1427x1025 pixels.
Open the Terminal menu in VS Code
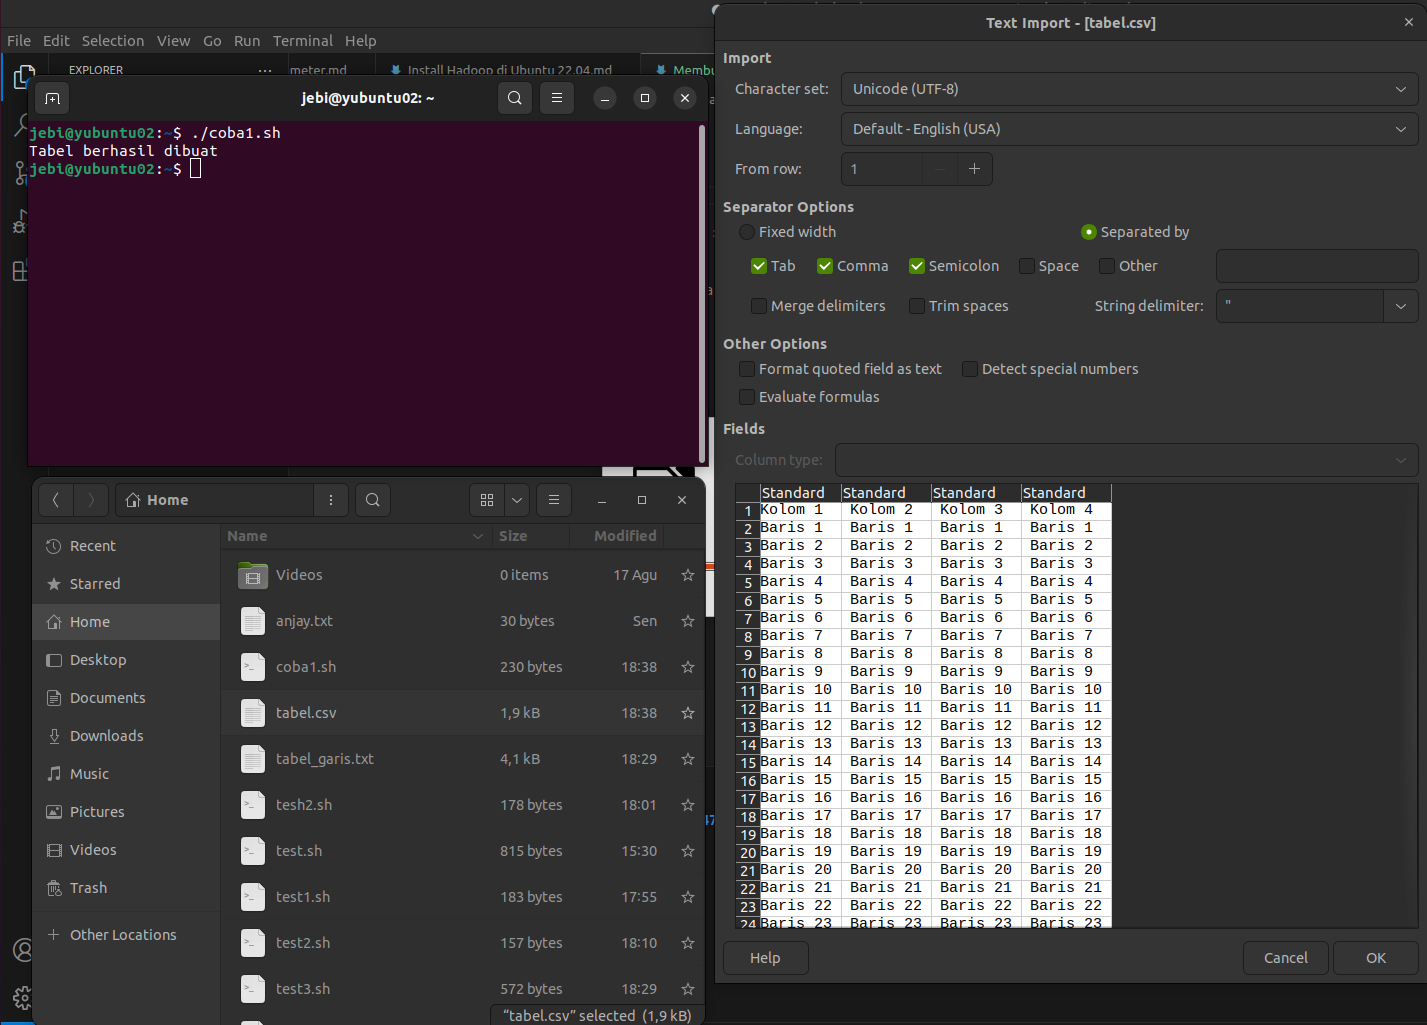coord(302,41)
